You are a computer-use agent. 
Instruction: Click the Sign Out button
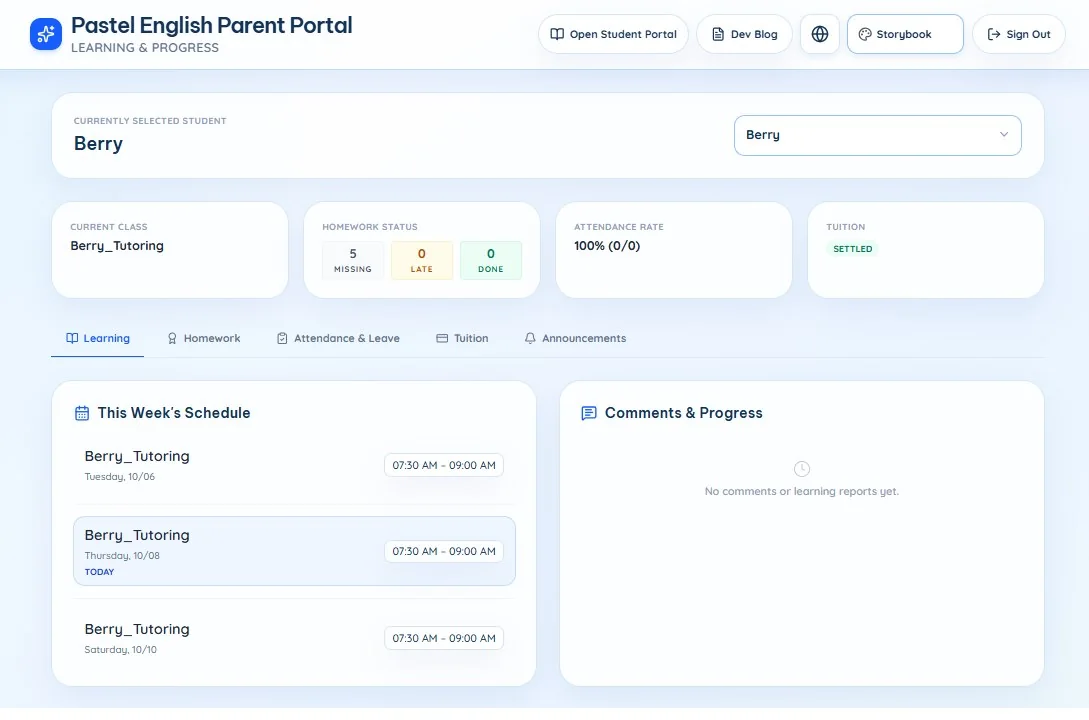click(1019, 34)
